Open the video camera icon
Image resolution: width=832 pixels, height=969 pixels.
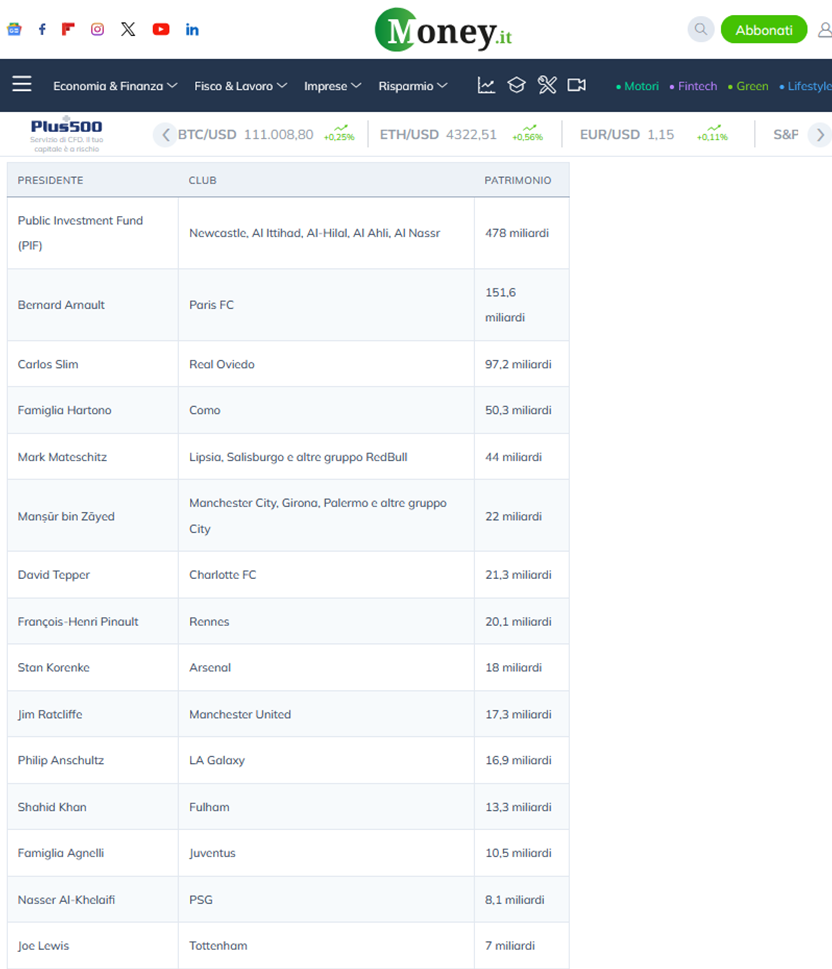click(x=577, y=85)
